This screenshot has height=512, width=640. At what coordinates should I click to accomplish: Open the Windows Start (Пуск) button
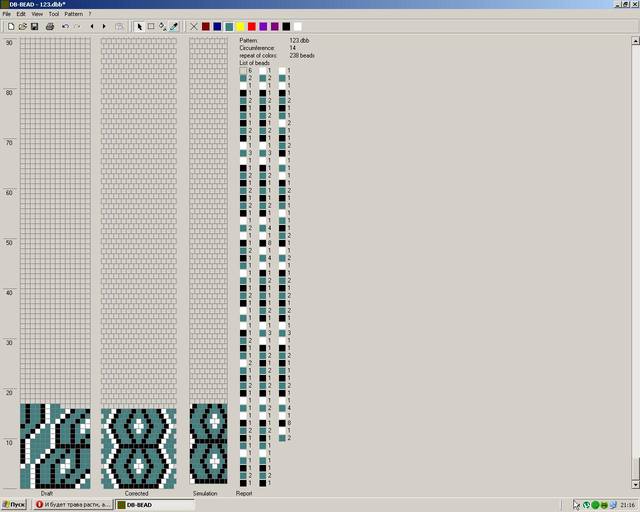(x=14, y=505)
